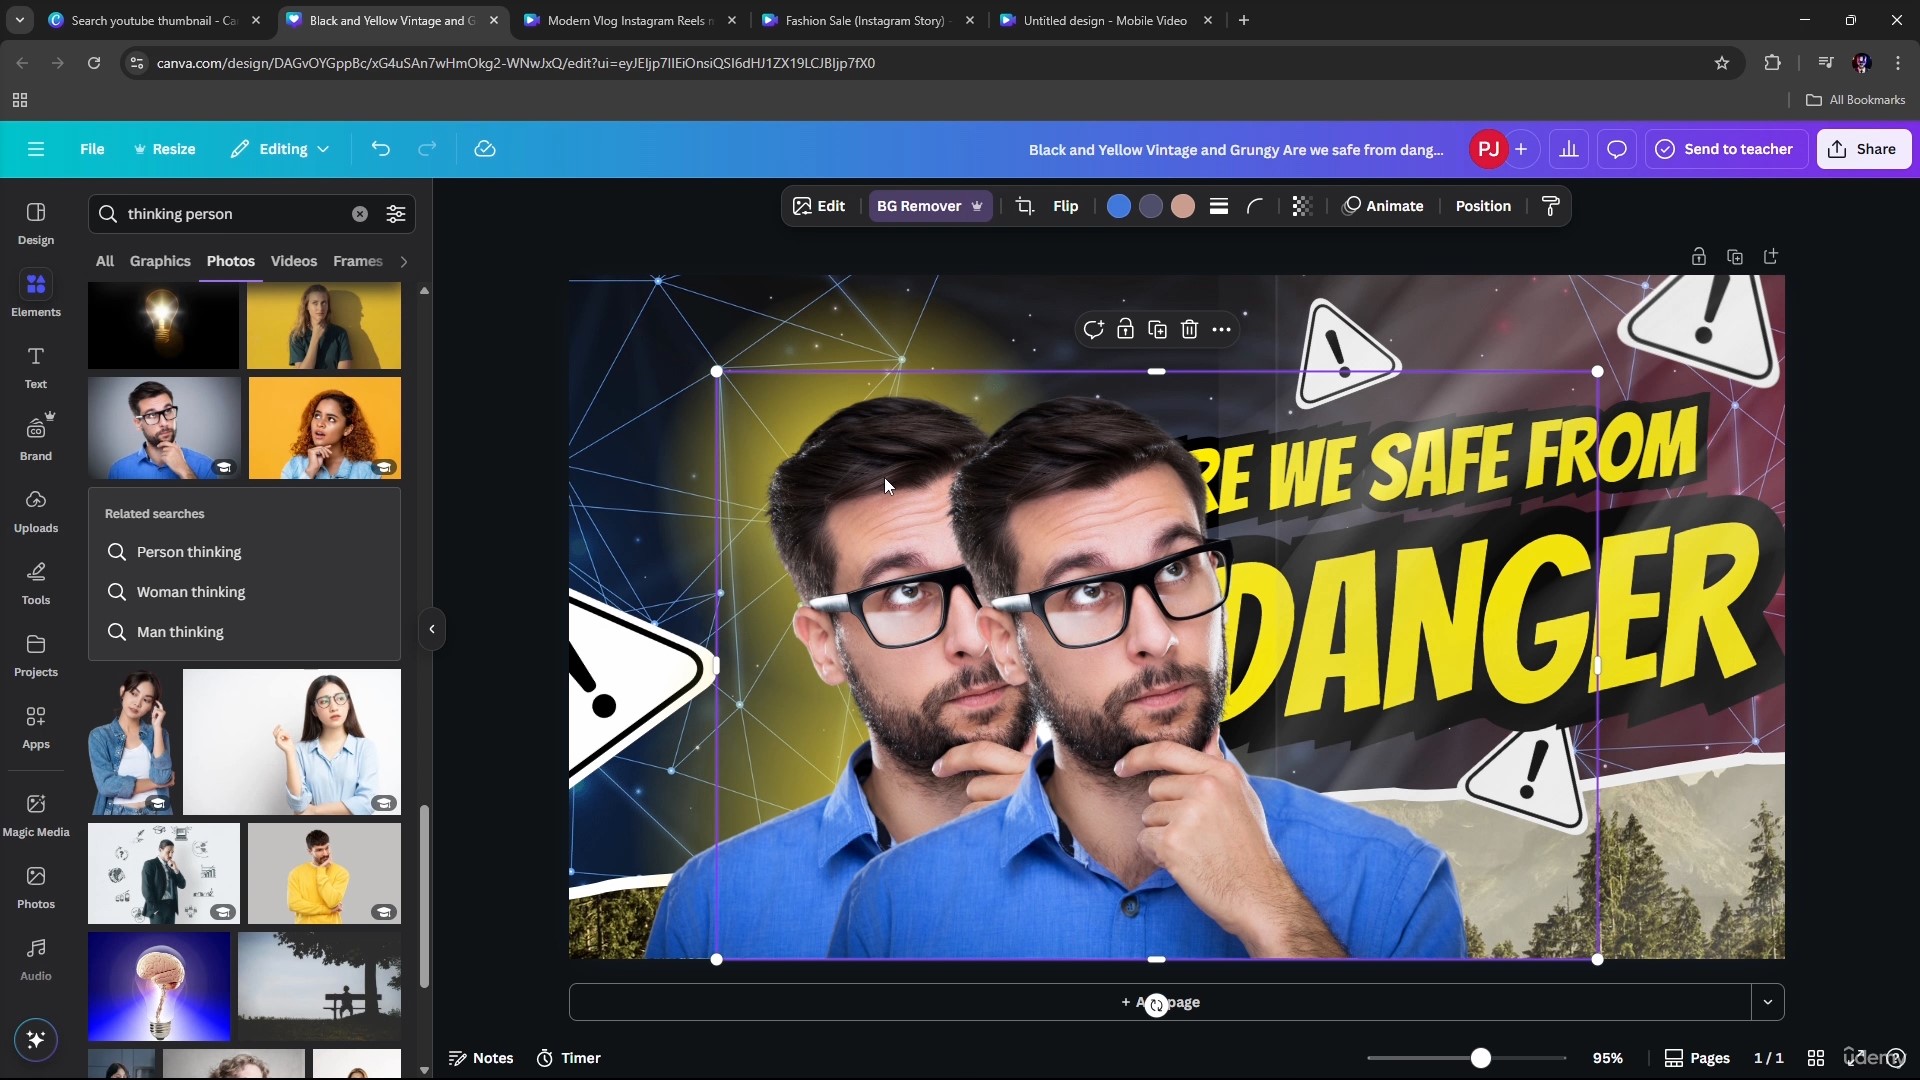Open Chrome tab search dropdown
1920x1080 pixels.
pos(20,20)
